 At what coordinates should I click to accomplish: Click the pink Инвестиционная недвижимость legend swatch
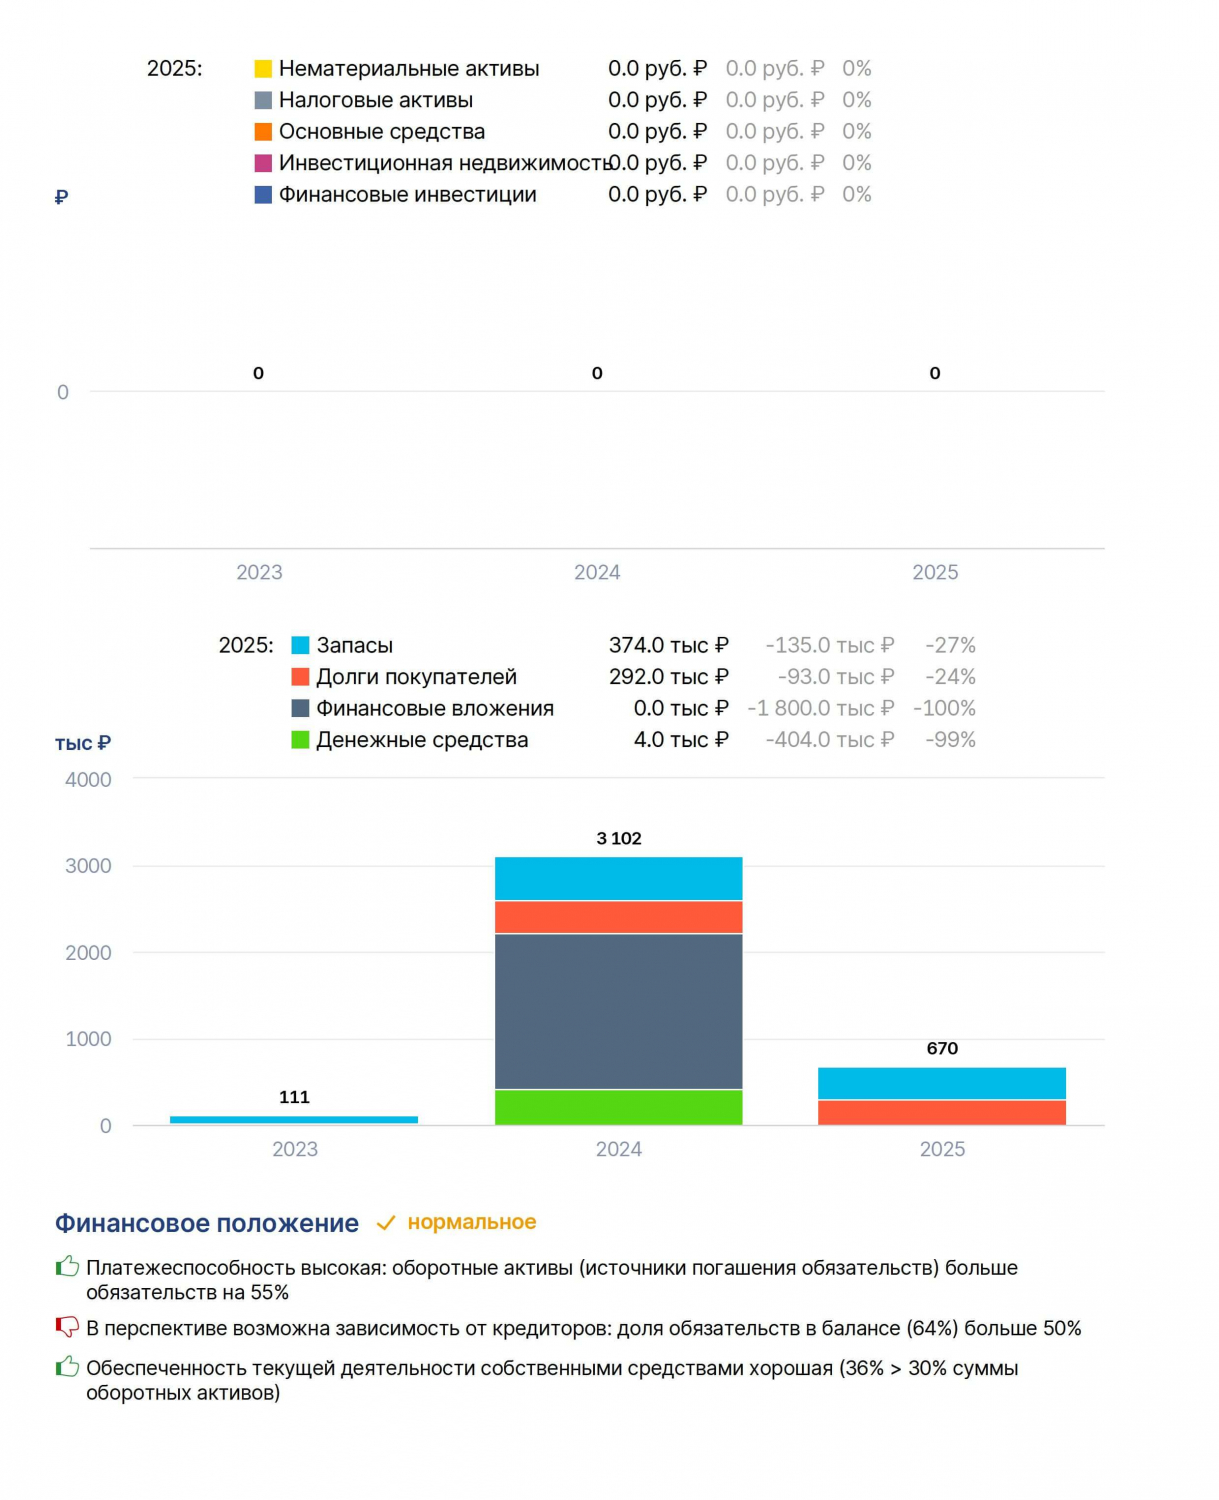pyautogui.click(x=263, y=163)
